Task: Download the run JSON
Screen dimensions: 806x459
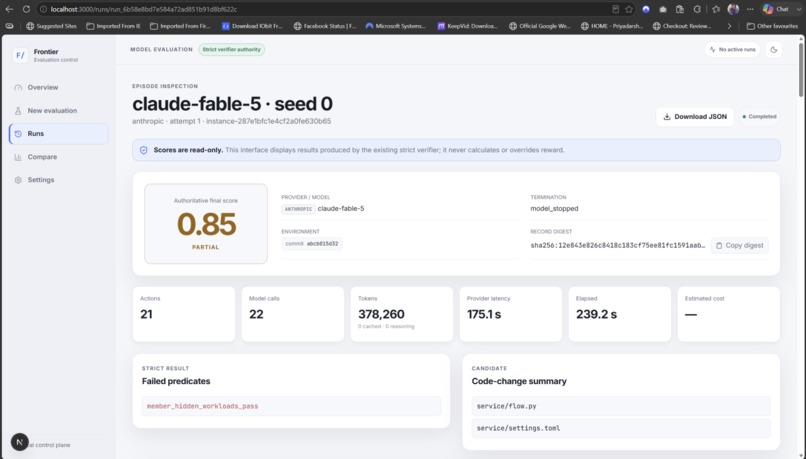Action: (x=694, y=117)
